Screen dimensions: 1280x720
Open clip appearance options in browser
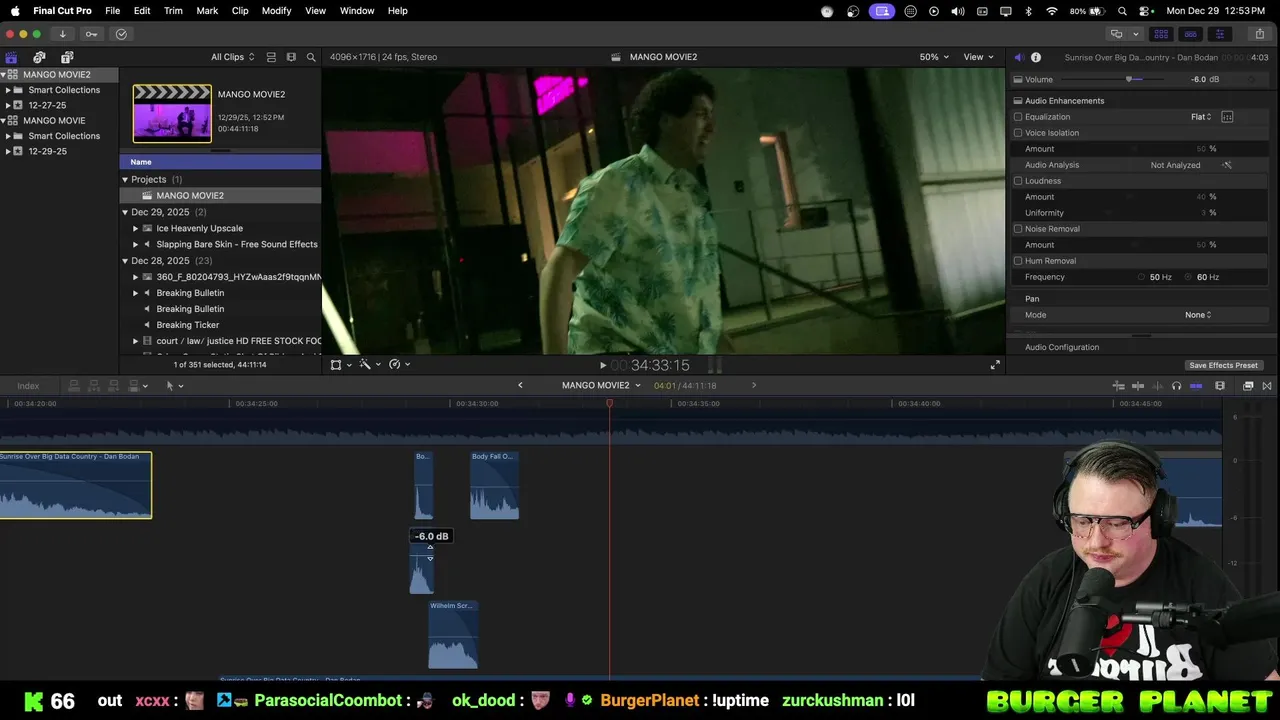click(x=291, y=57)
